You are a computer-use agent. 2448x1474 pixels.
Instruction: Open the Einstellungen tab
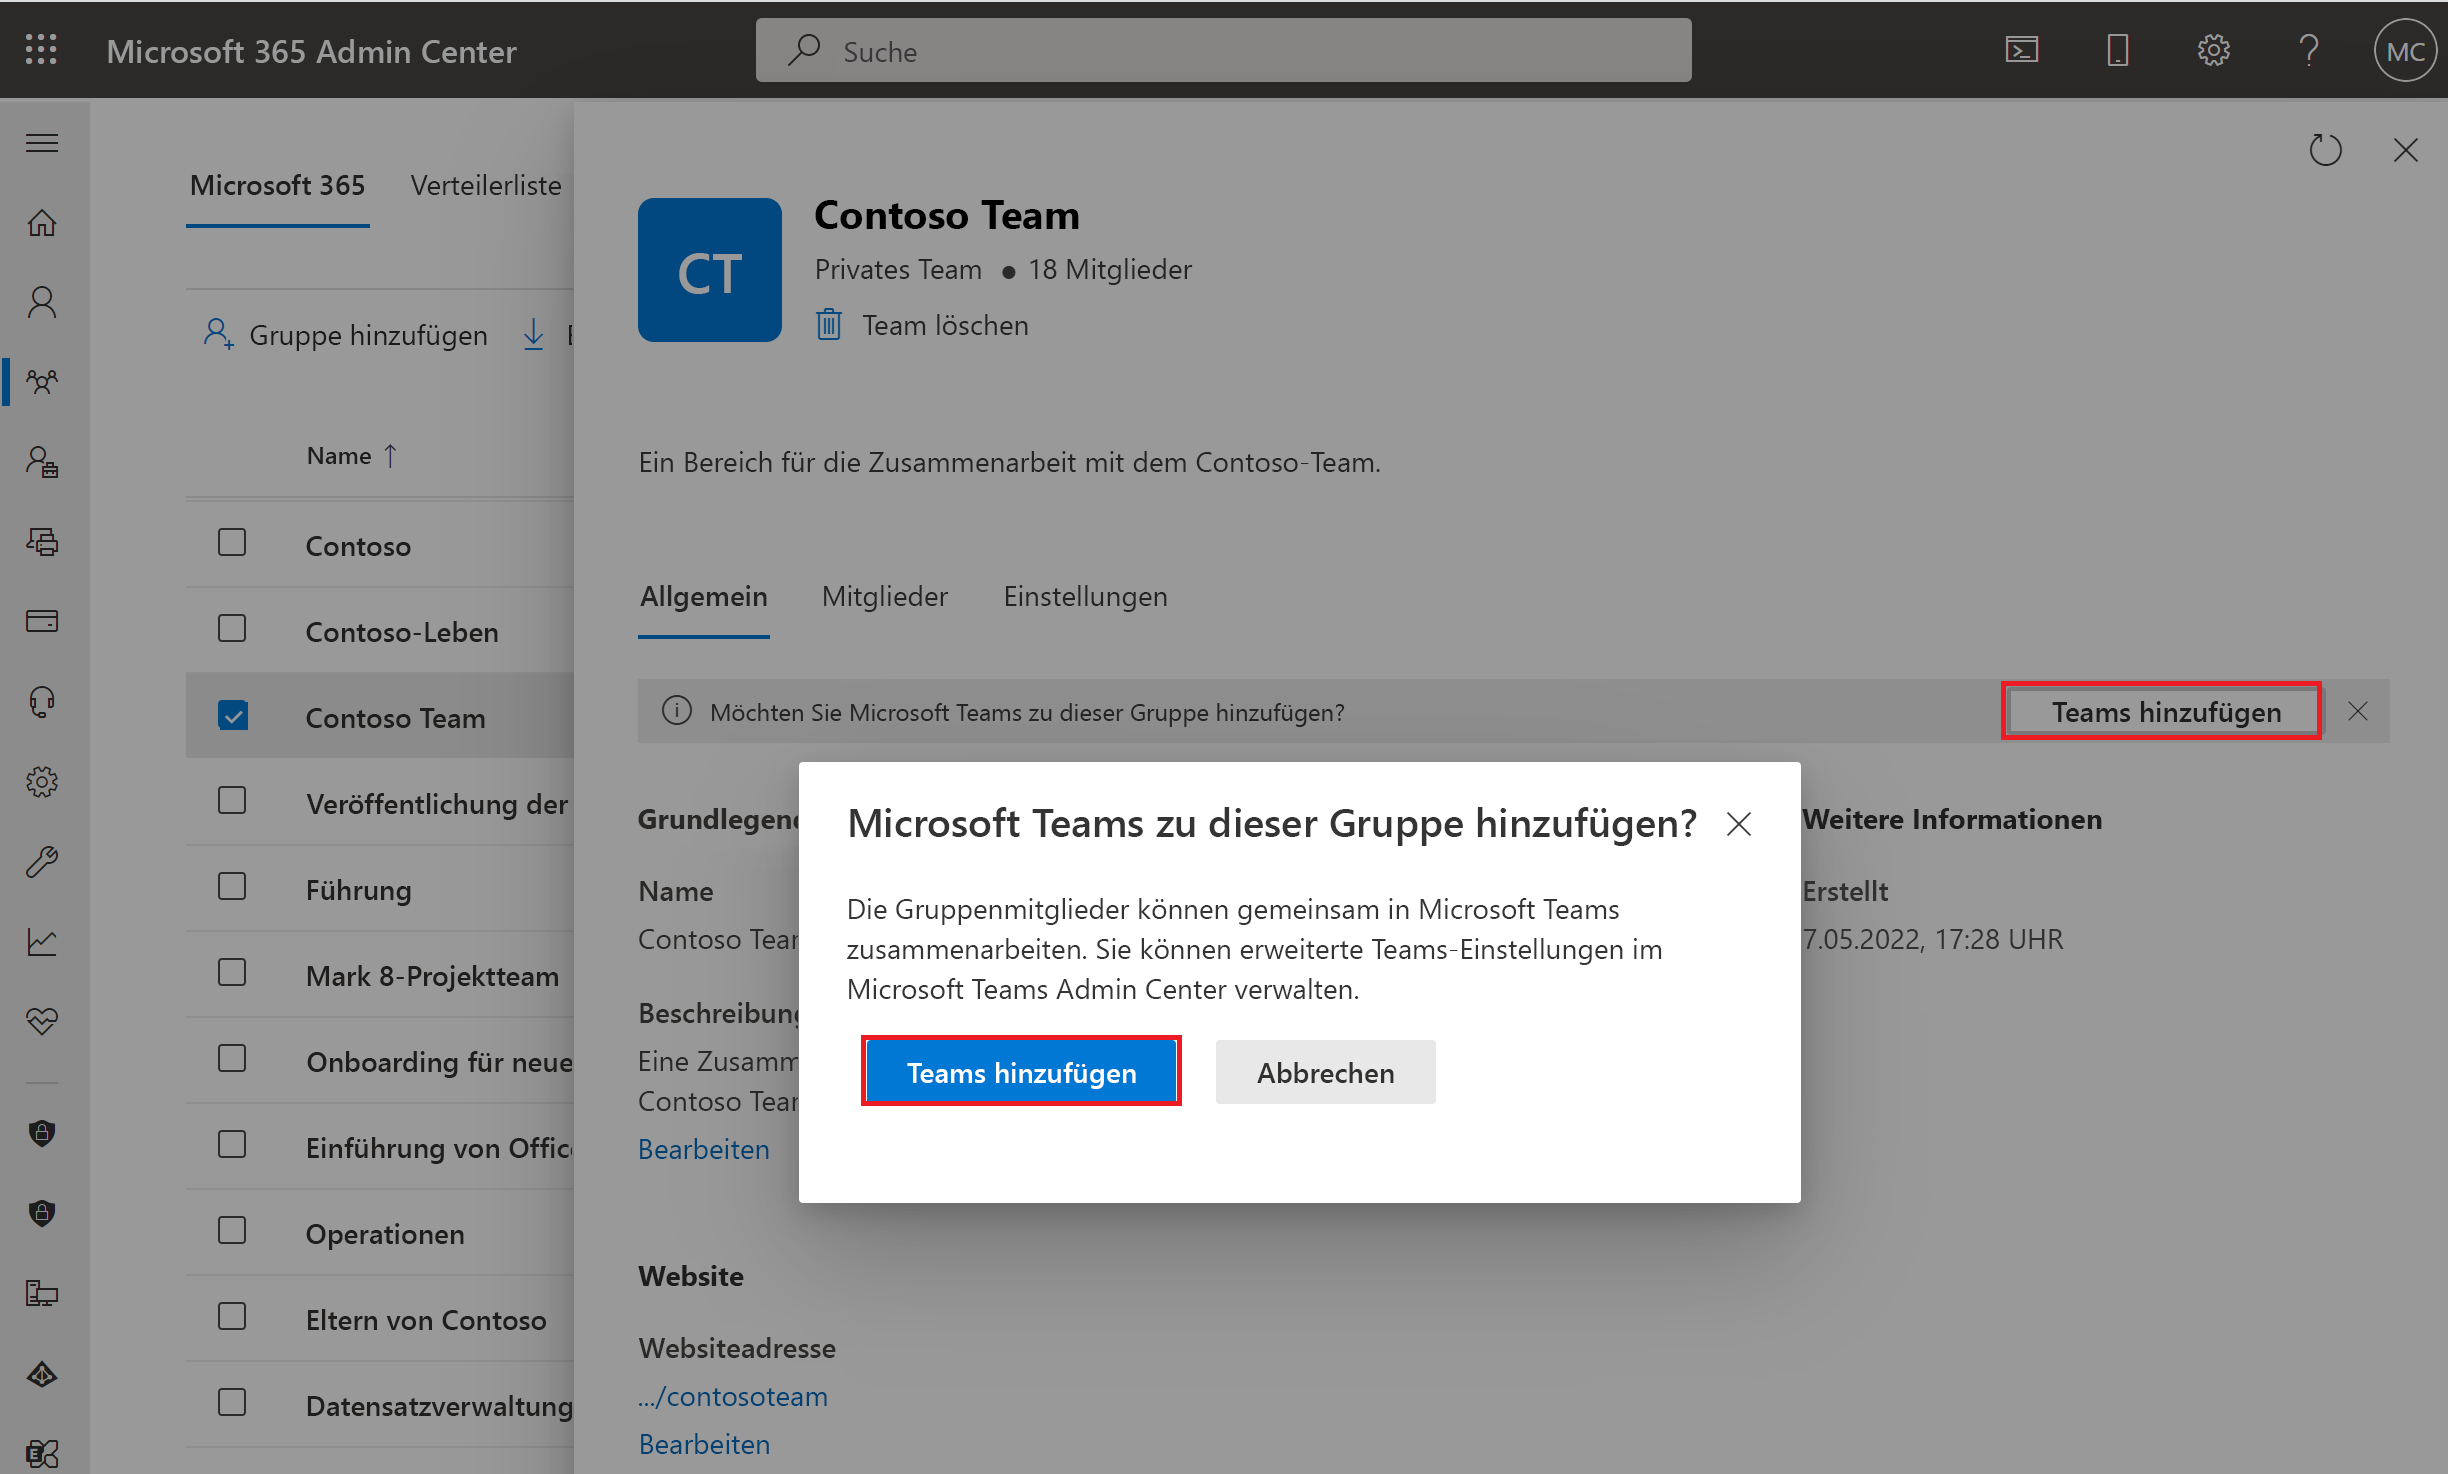coord(1085,597)
